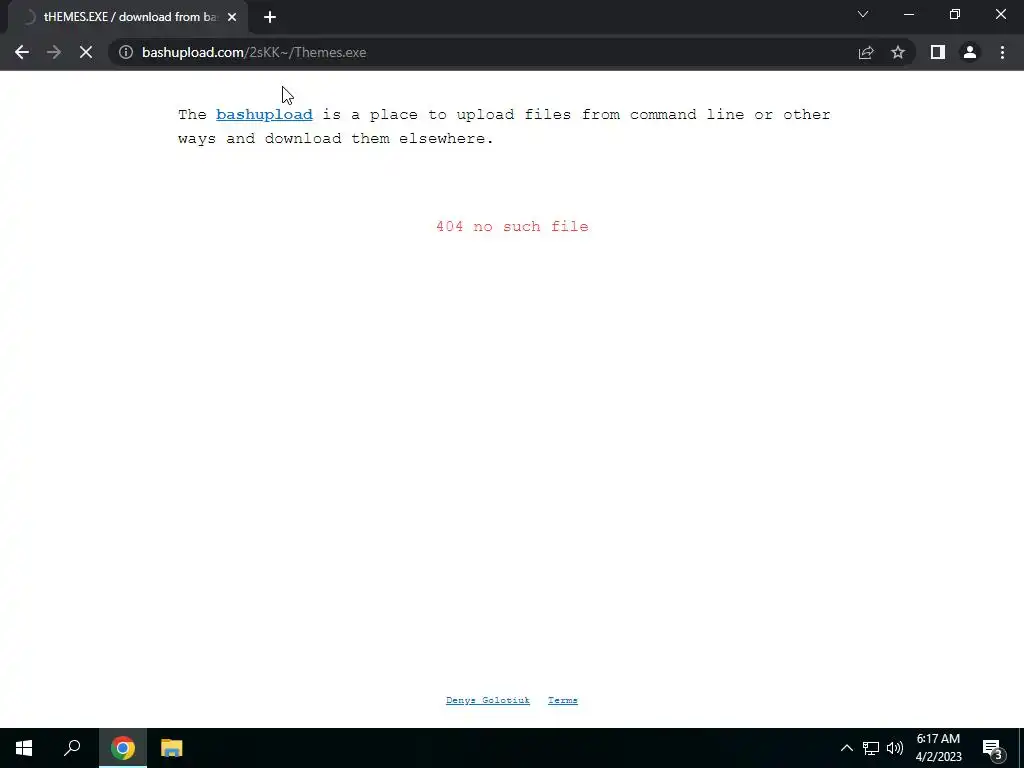Image resolution: width=1024 pixels, height=768 pixels.
Task: Open the Terms link
Action: [x=562, y=700]
